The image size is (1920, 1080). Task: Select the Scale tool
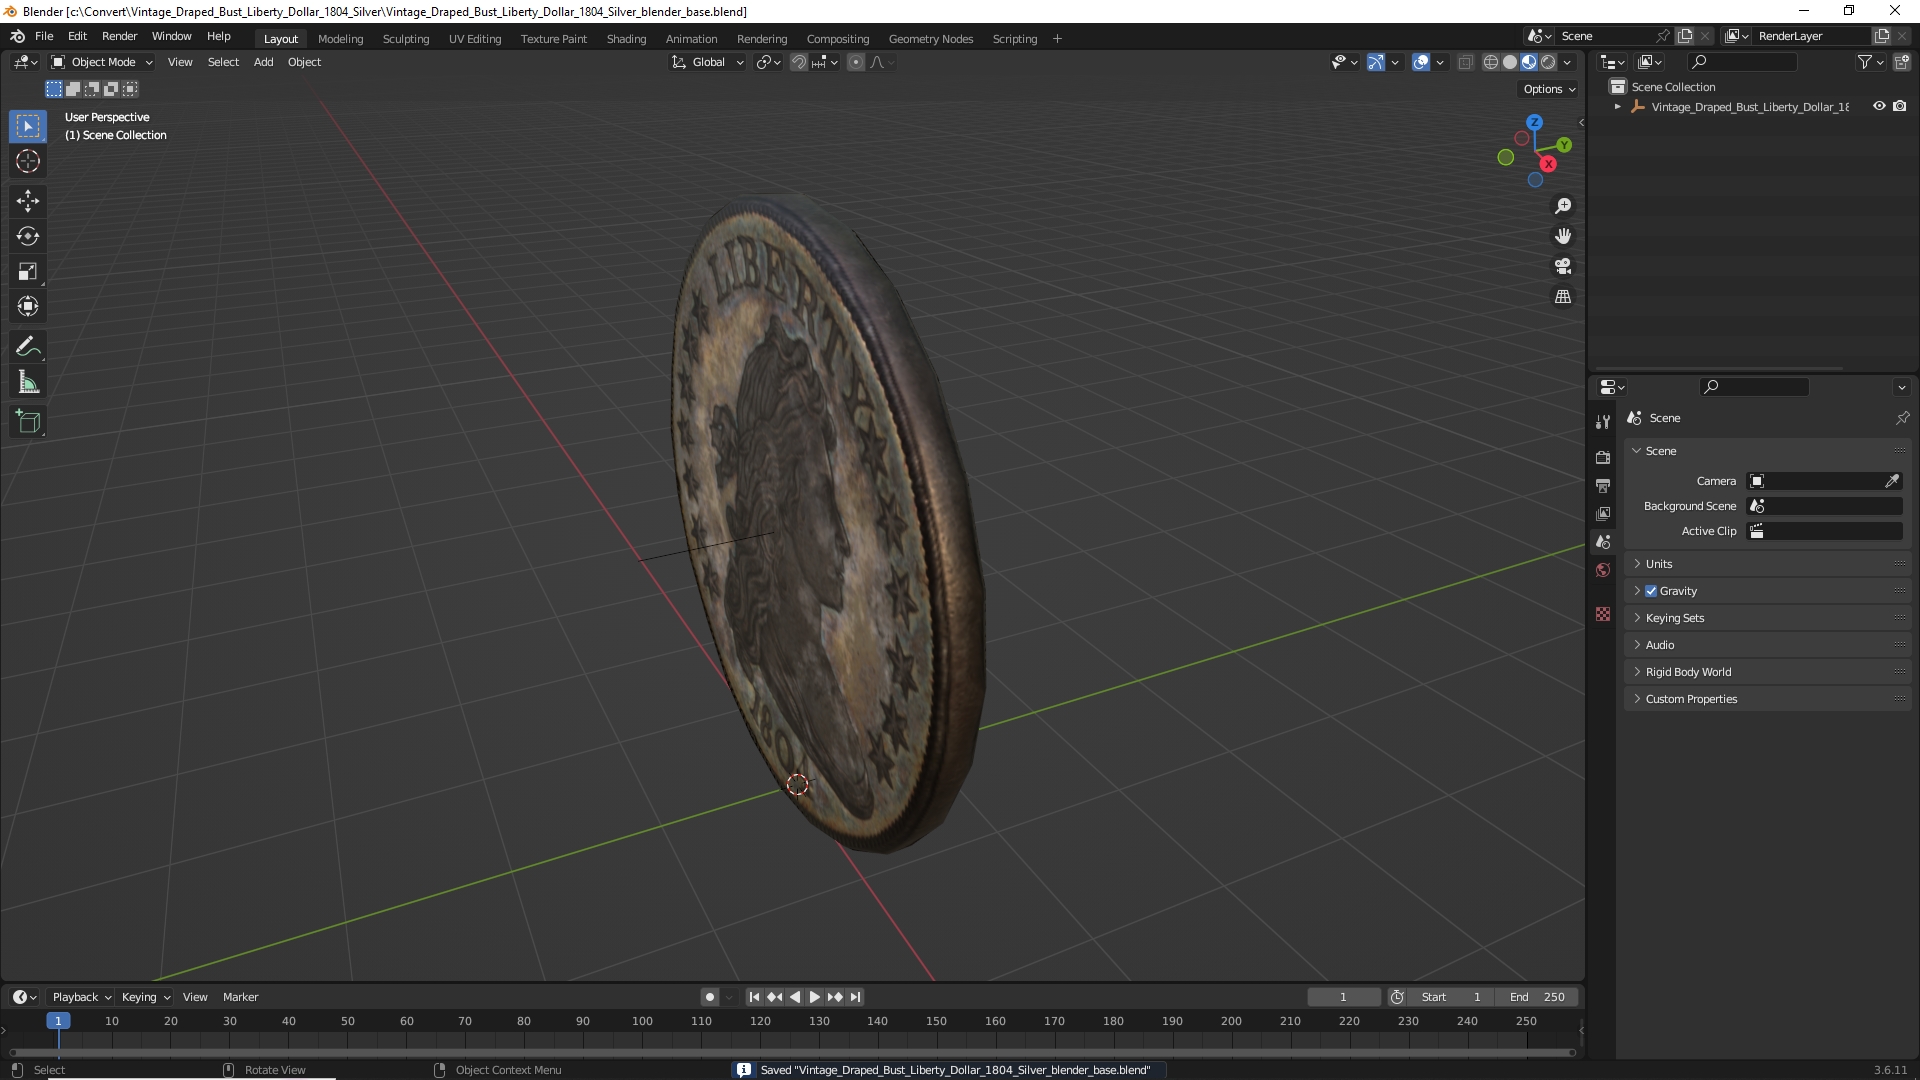coord(28,271)
